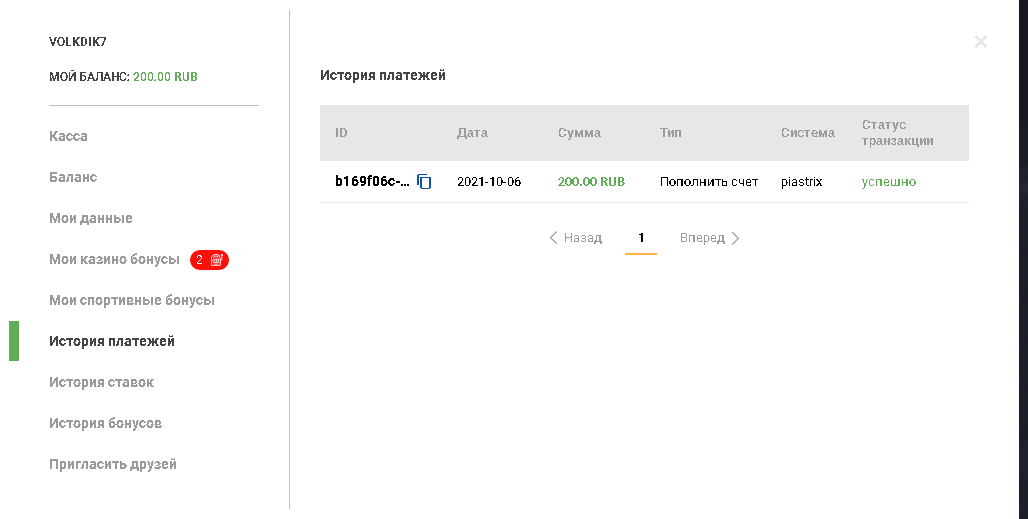Viewport: 1028px width, 519px height.
Task: Select История платежей in sidebar
Action: [x=112, y=341]
